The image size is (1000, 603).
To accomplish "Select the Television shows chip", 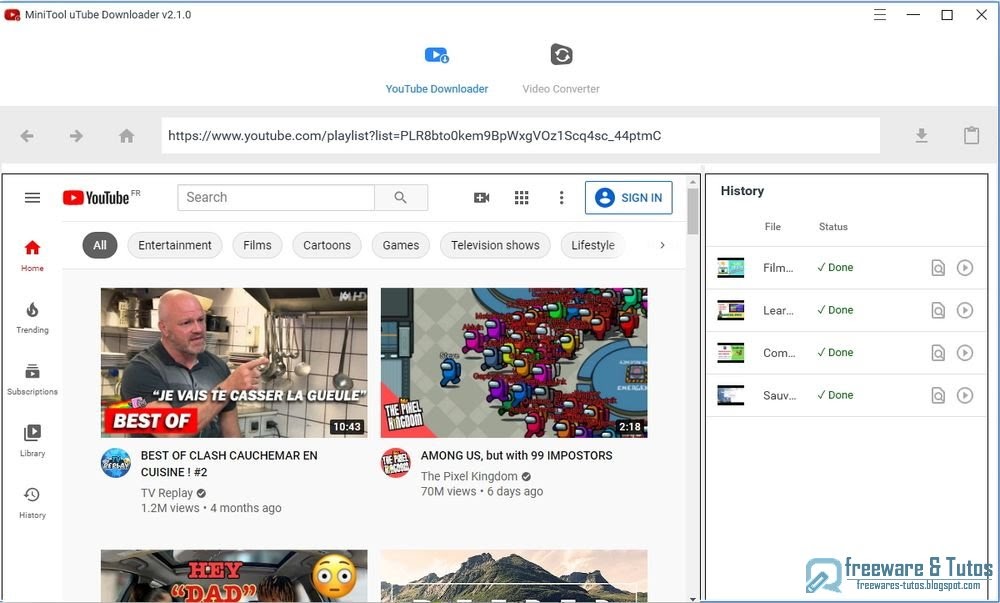I will 495,245.
